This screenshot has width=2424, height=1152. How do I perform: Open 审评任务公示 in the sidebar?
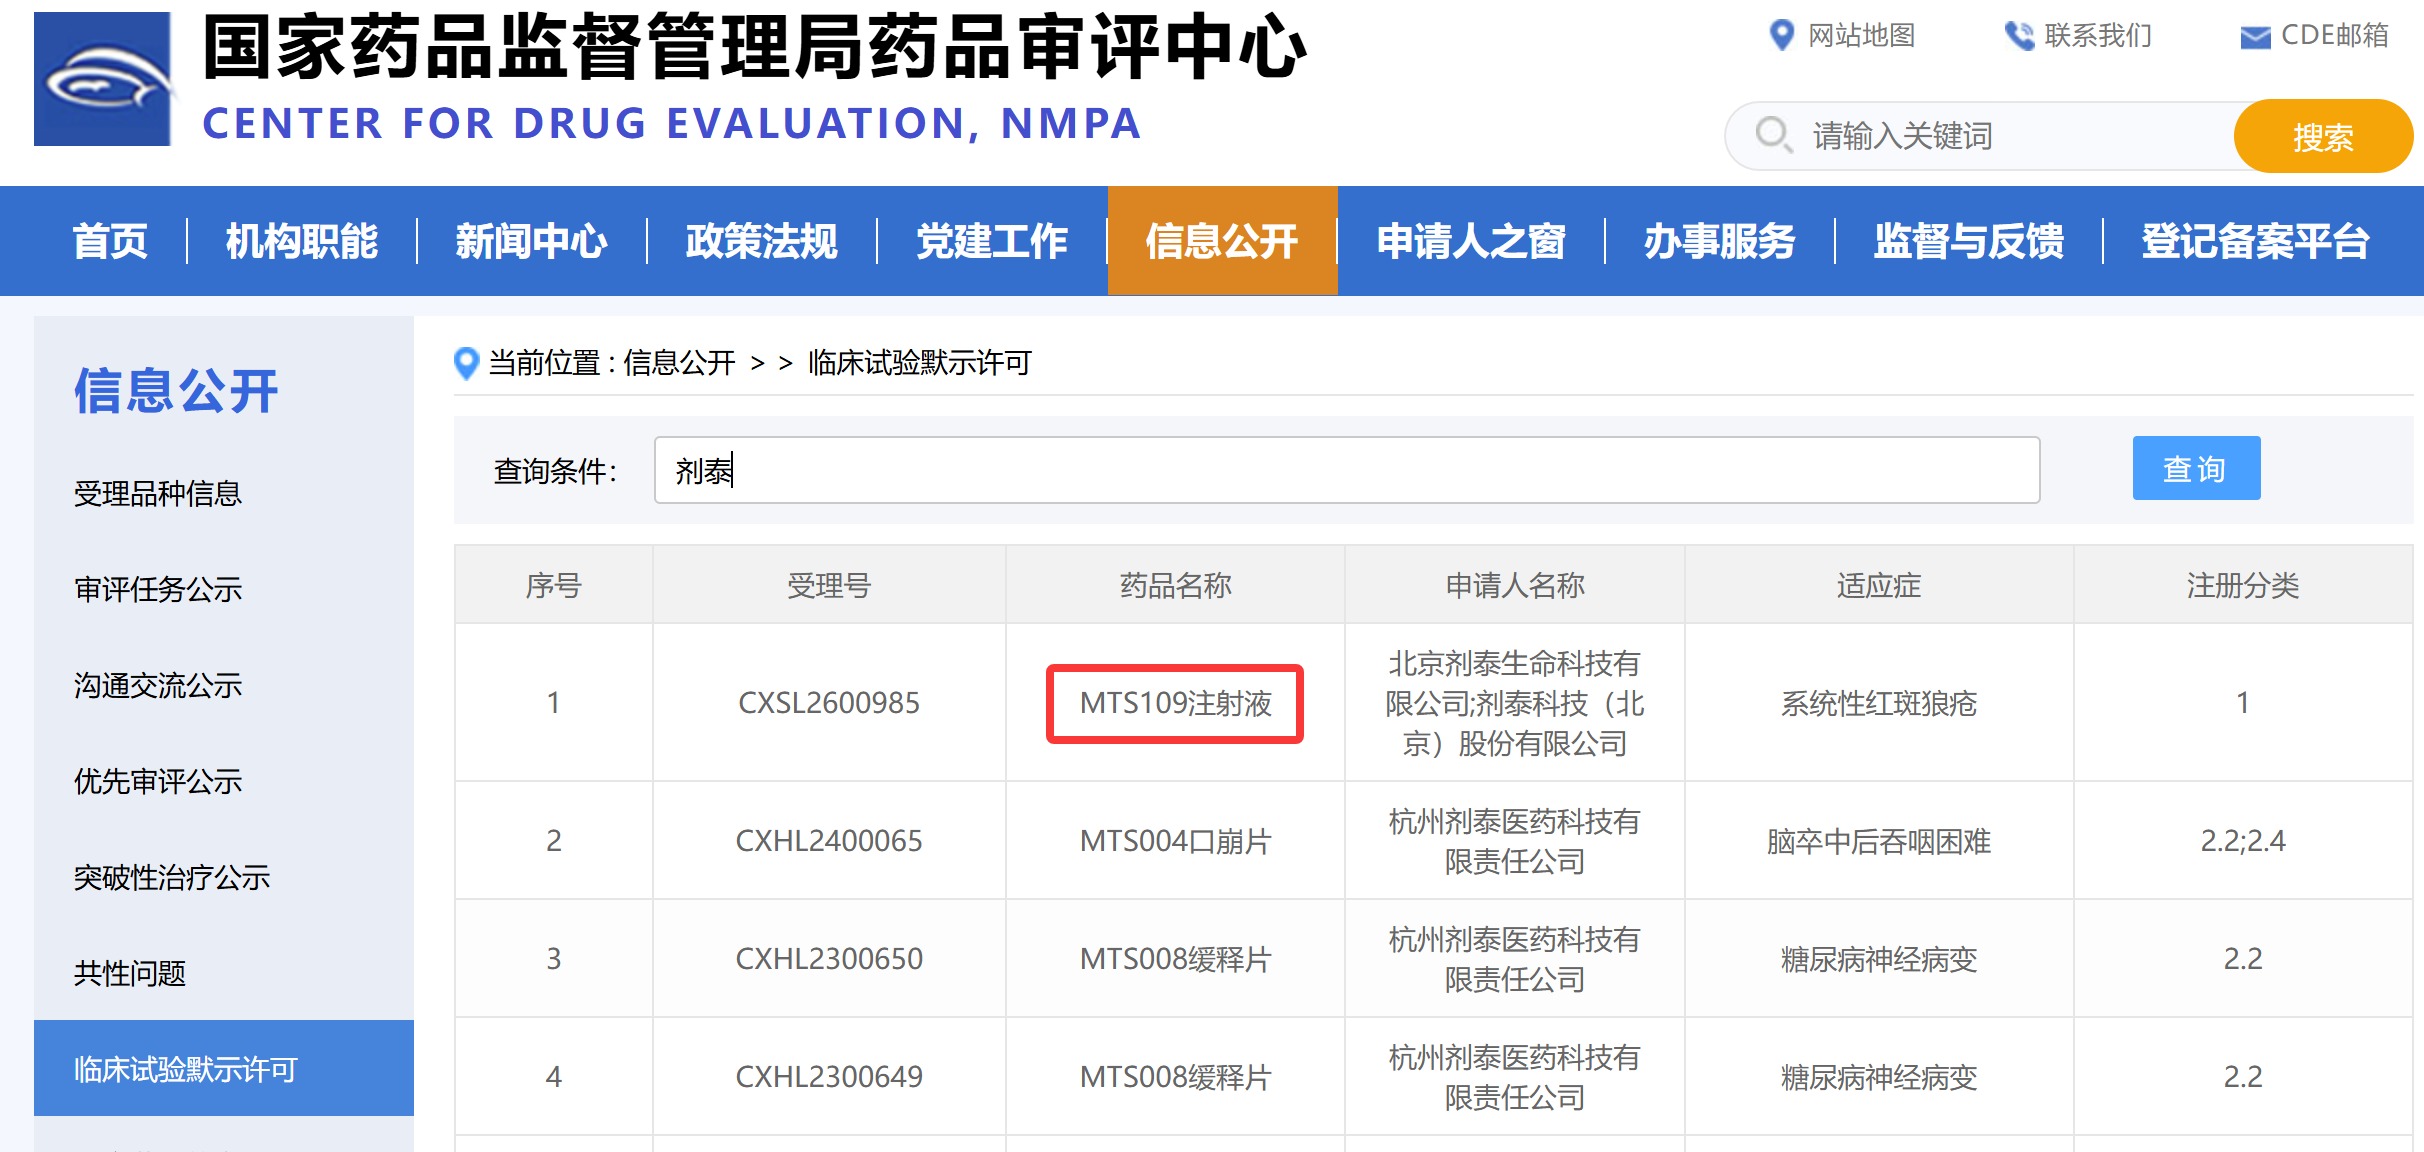click(x=158, y=590)
